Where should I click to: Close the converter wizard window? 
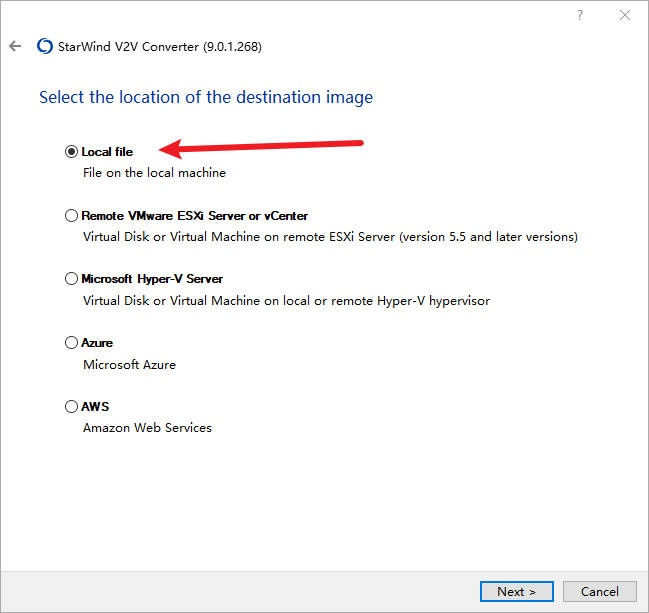(625, 15)
